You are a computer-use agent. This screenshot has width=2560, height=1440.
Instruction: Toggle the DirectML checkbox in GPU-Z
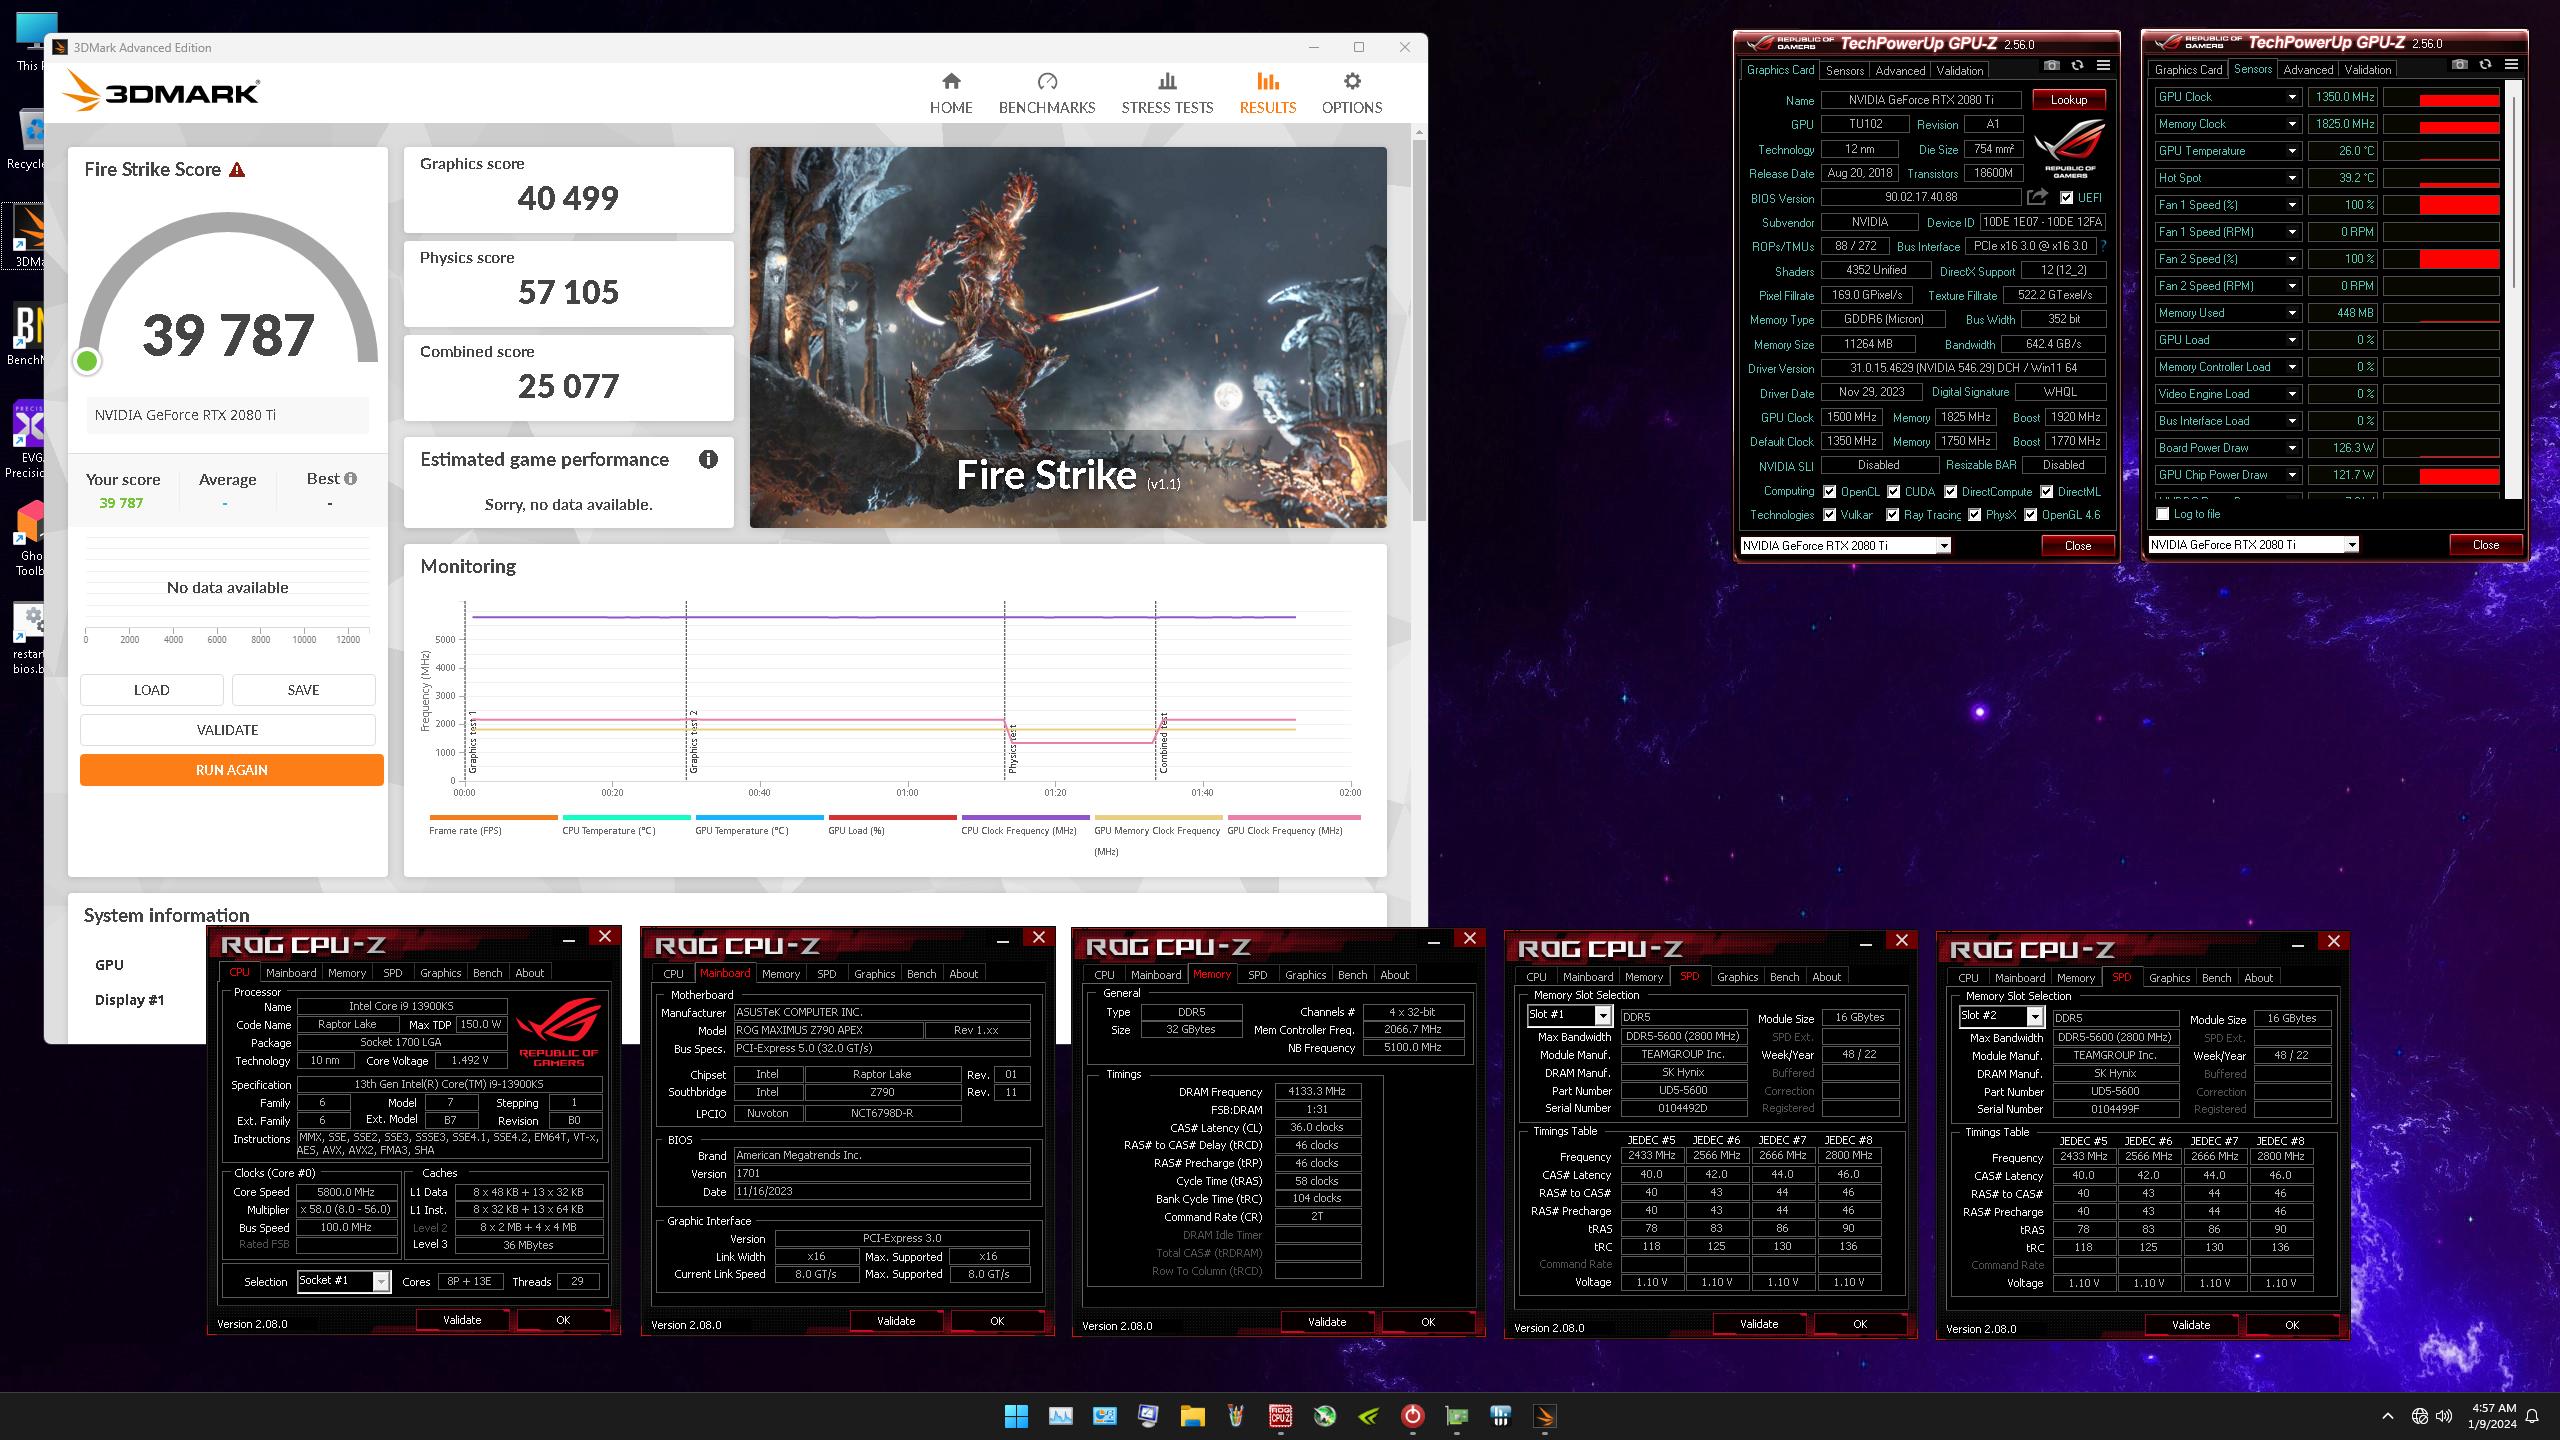[x=2046, y=492]
